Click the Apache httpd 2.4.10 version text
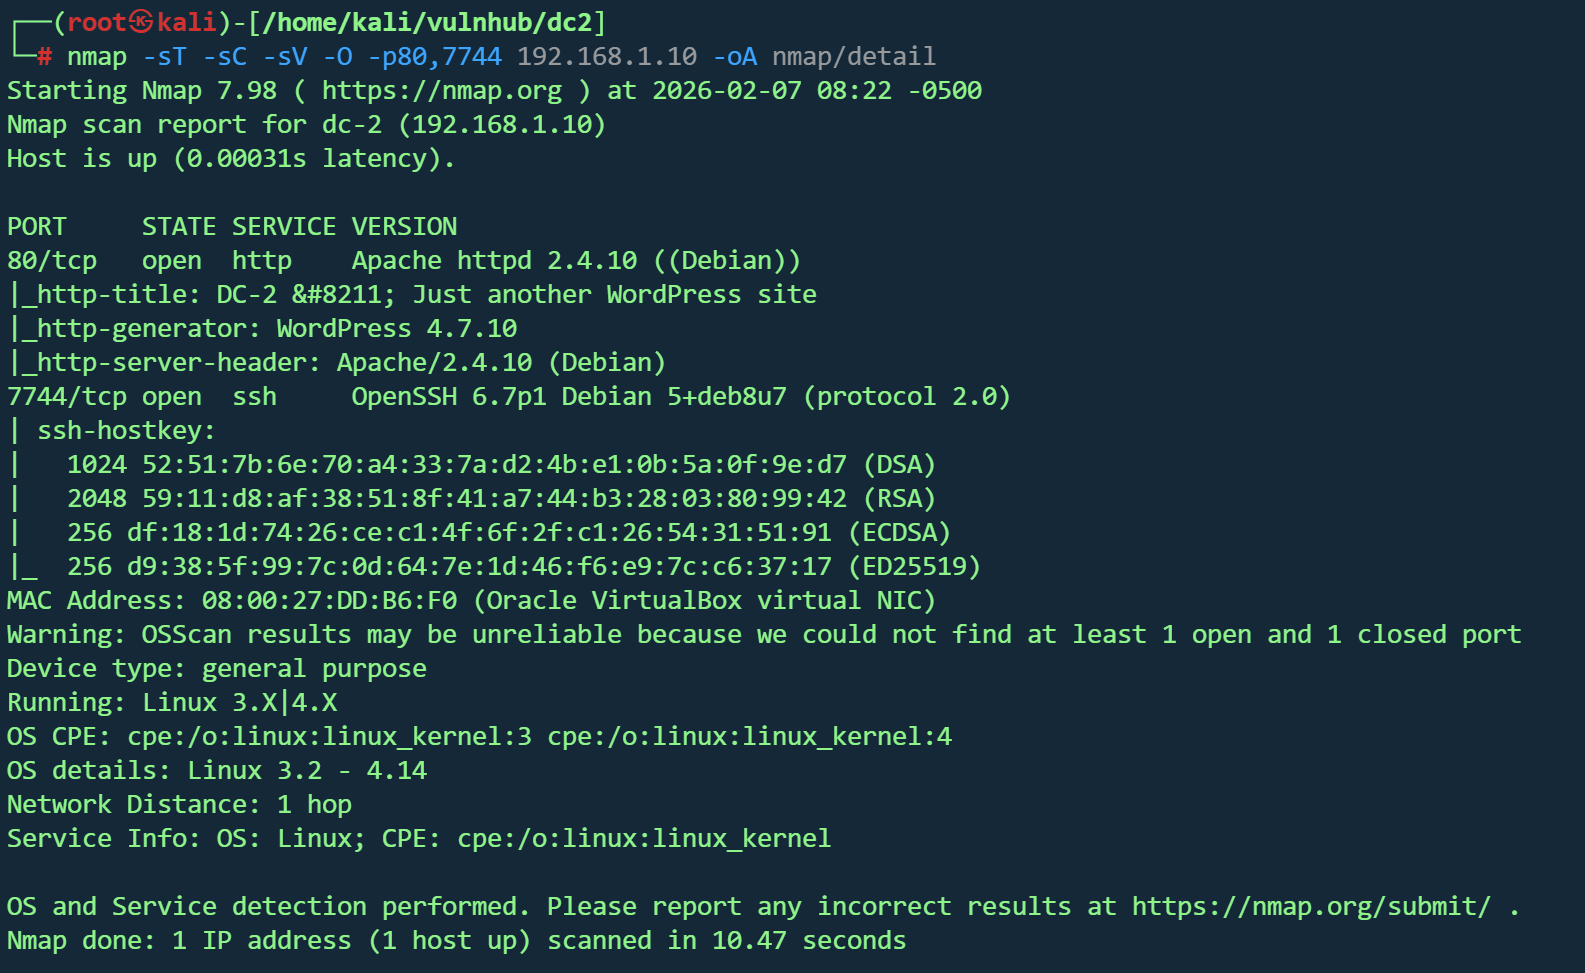 point(494,261)
